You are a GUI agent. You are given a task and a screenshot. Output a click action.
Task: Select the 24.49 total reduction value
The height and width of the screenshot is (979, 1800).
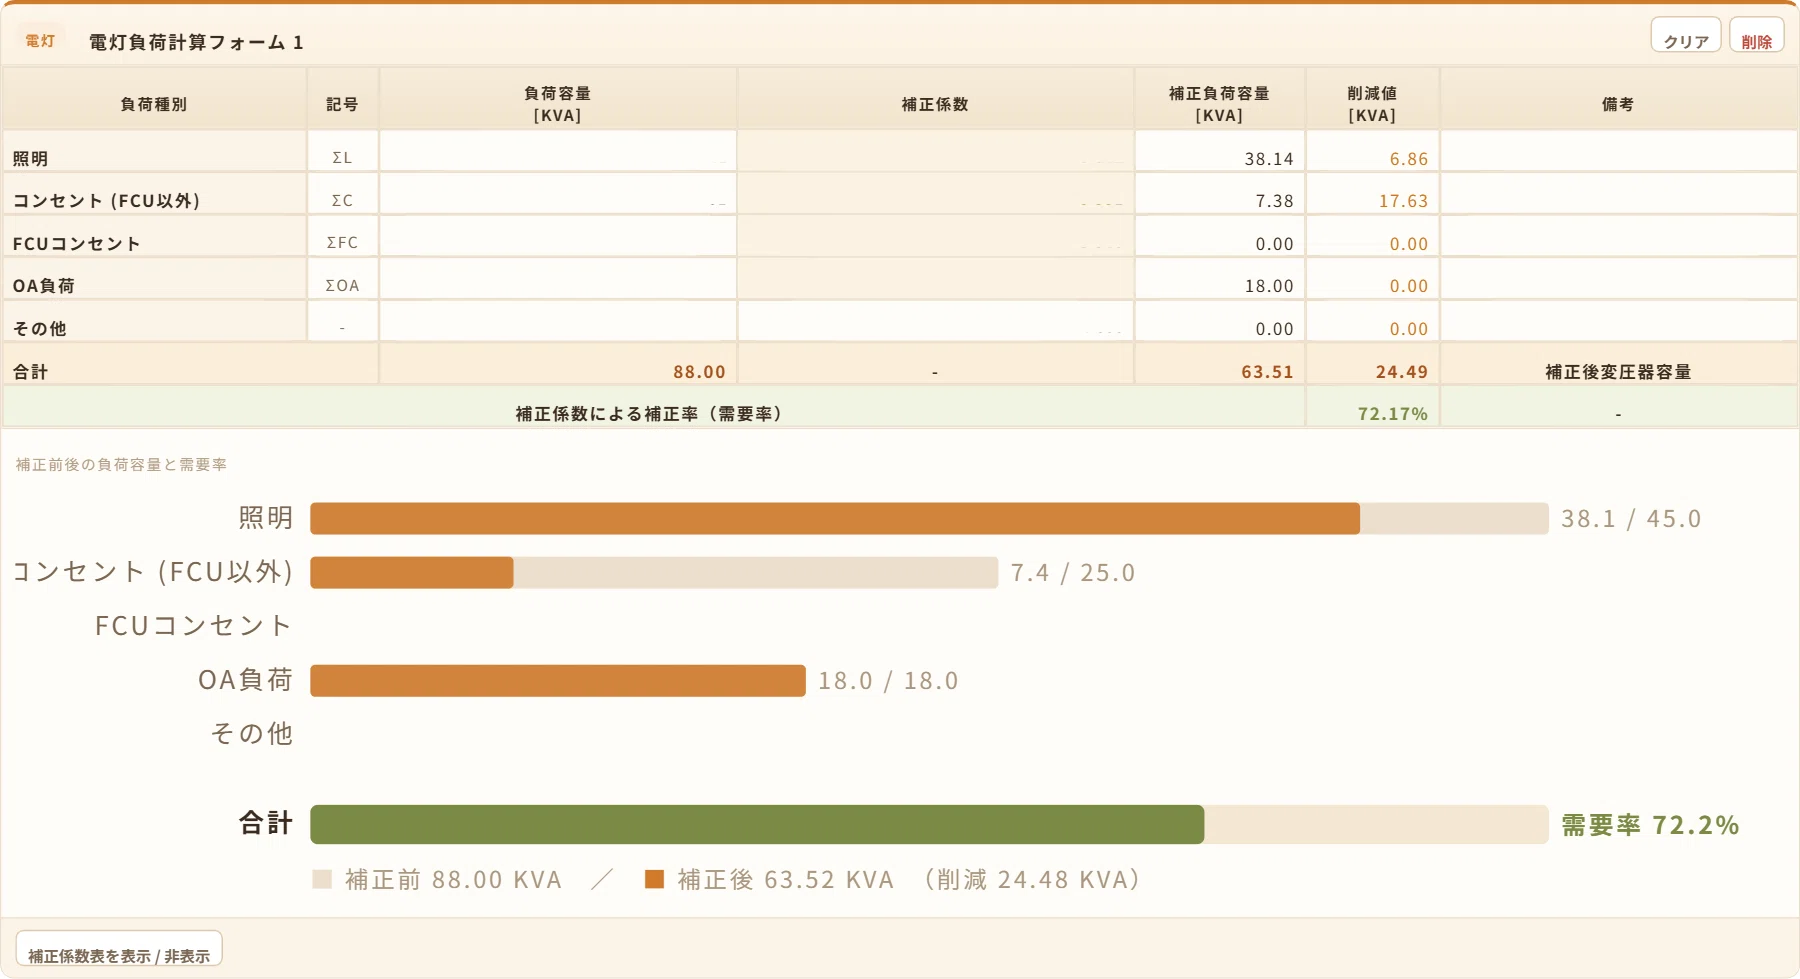pyautogui.click(x=1401, y=372)
